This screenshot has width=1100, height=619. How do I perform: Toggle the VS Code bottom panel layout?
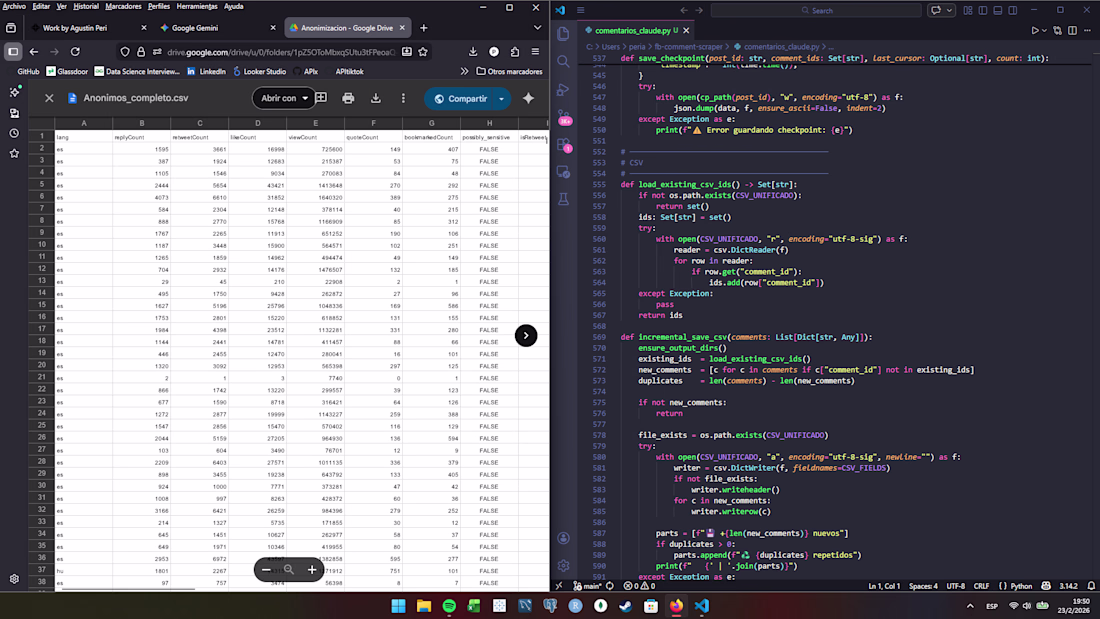pos(998,10)
